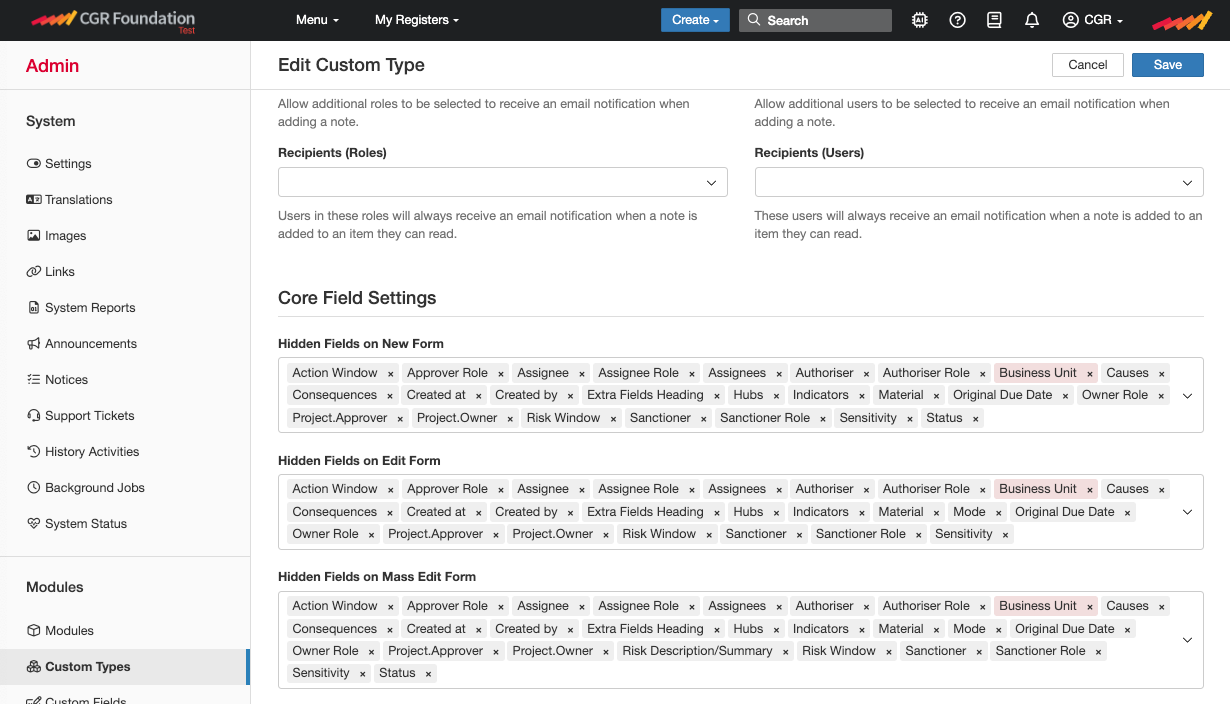Navigate to Links in the sidebar
Viewport: 1230px width, 704px height.
click(x=60, y=271)
